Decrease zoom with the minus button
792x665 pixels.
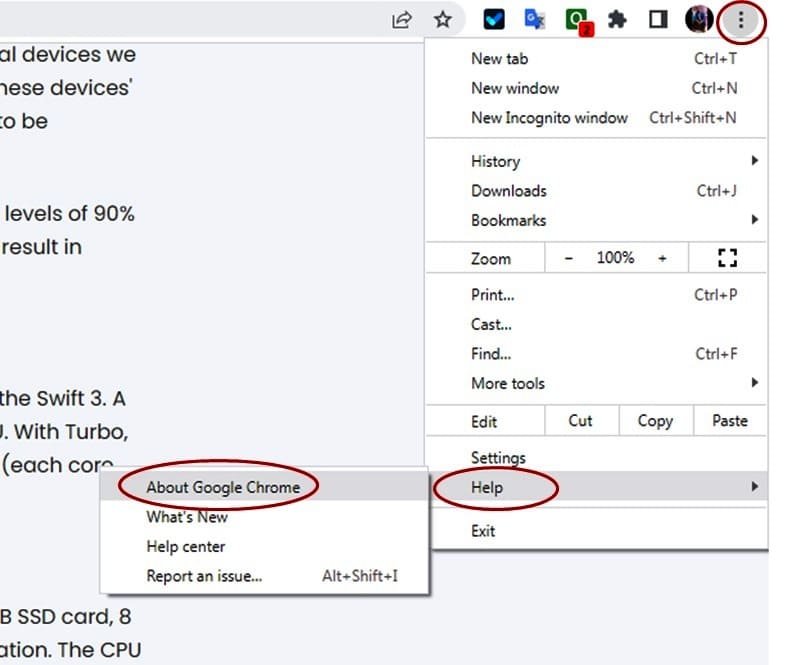(569, 258)
